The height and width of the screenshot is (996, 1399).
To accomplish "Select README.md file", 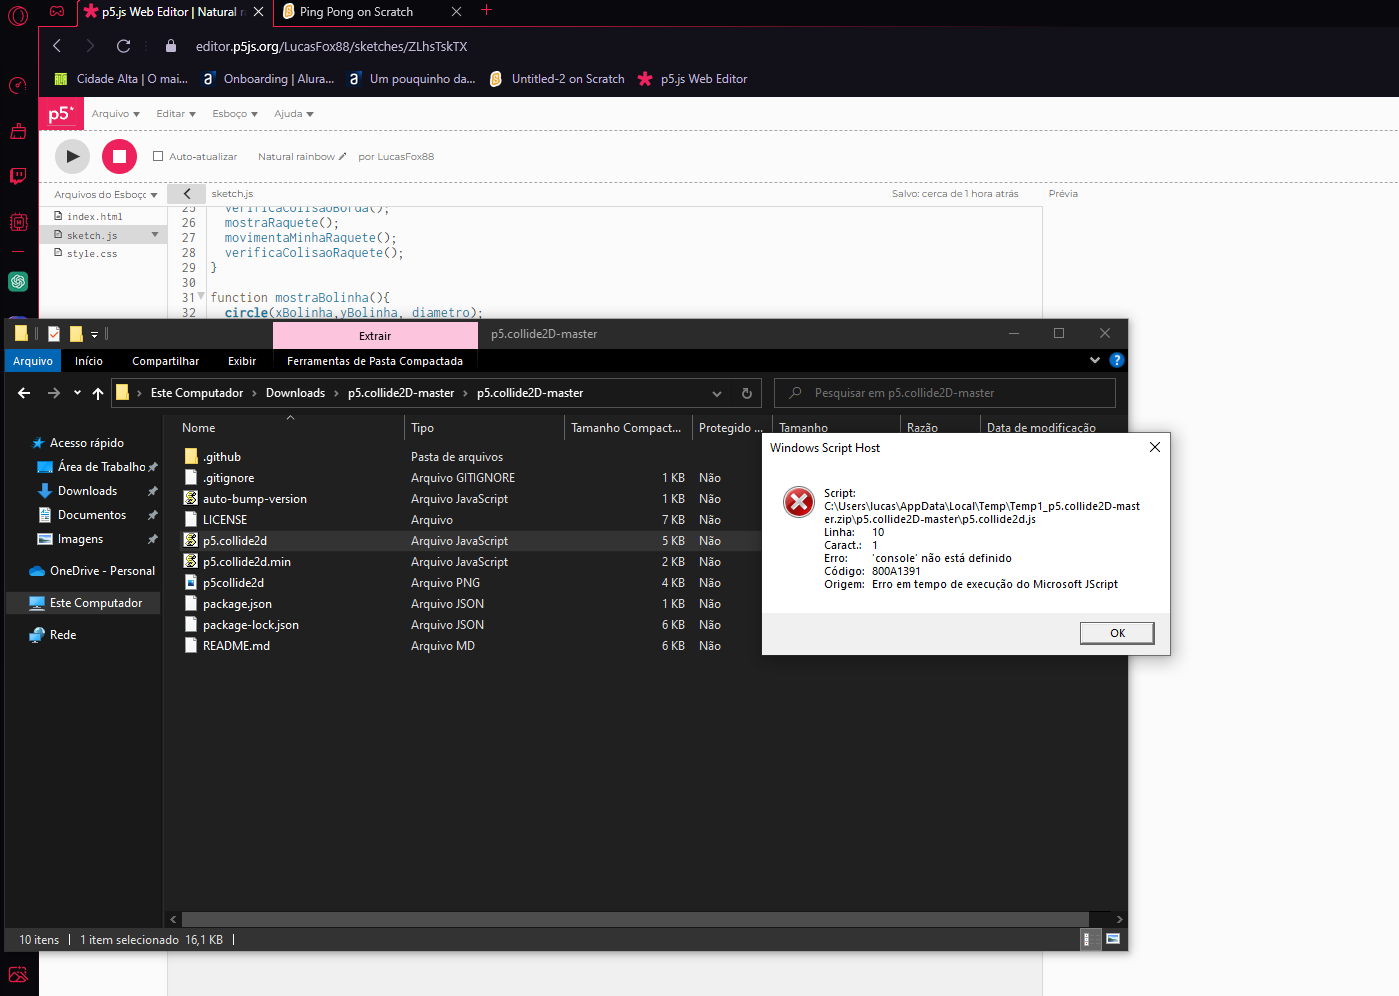I will click(x=236, y=646).
